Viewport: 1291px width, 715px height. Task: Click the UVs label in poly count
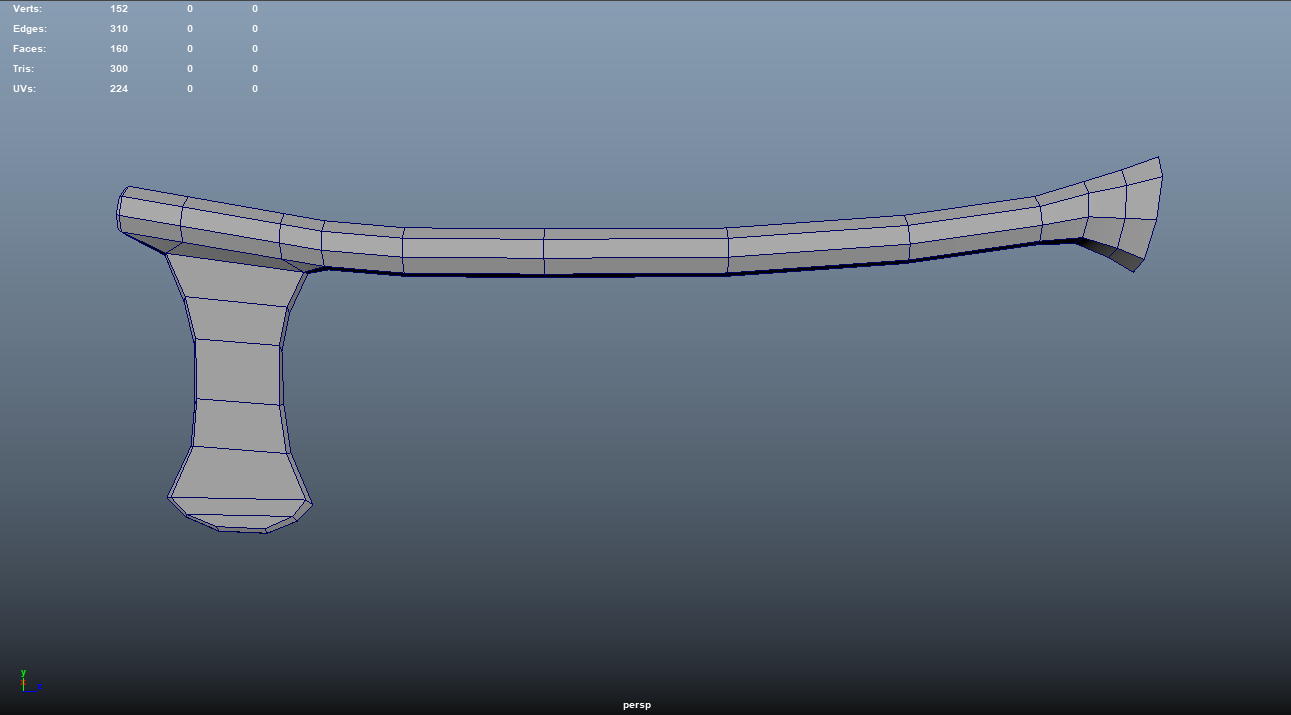pos(25,89)
